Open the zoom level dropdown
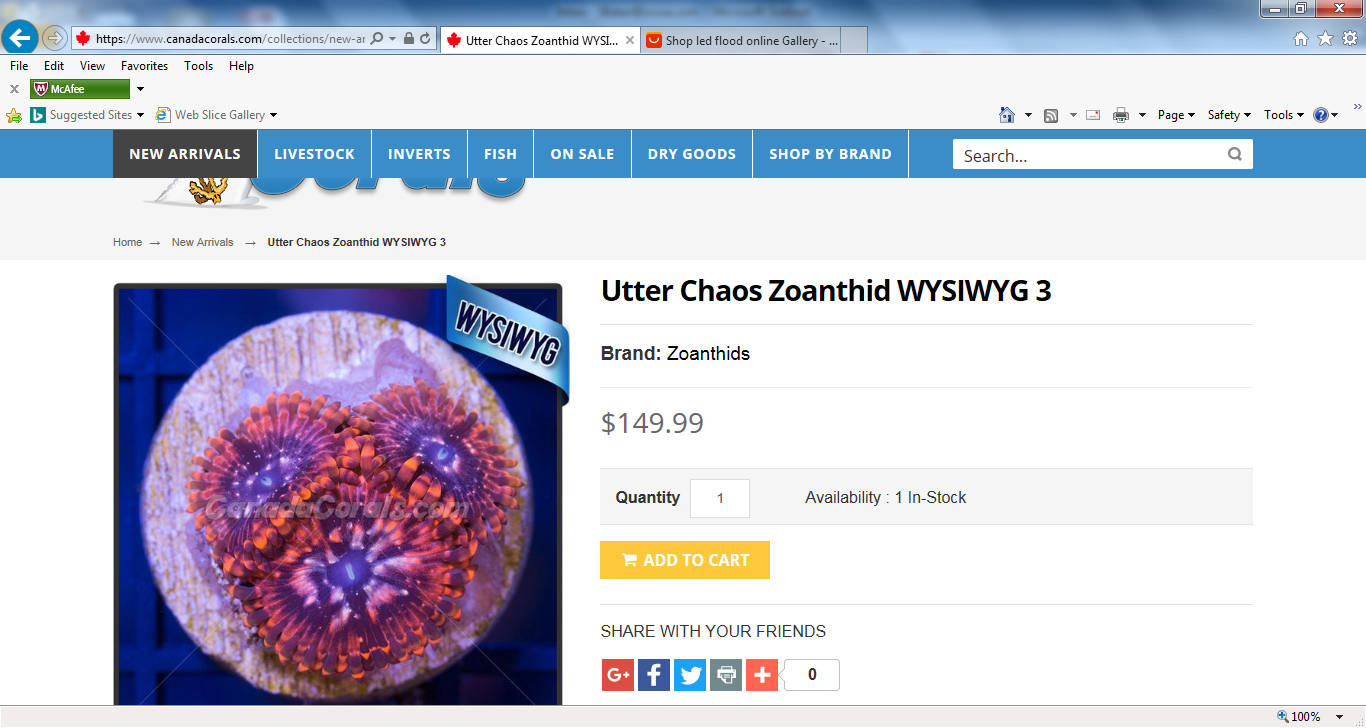1366x728 pixels. [x=1340, y=717]
